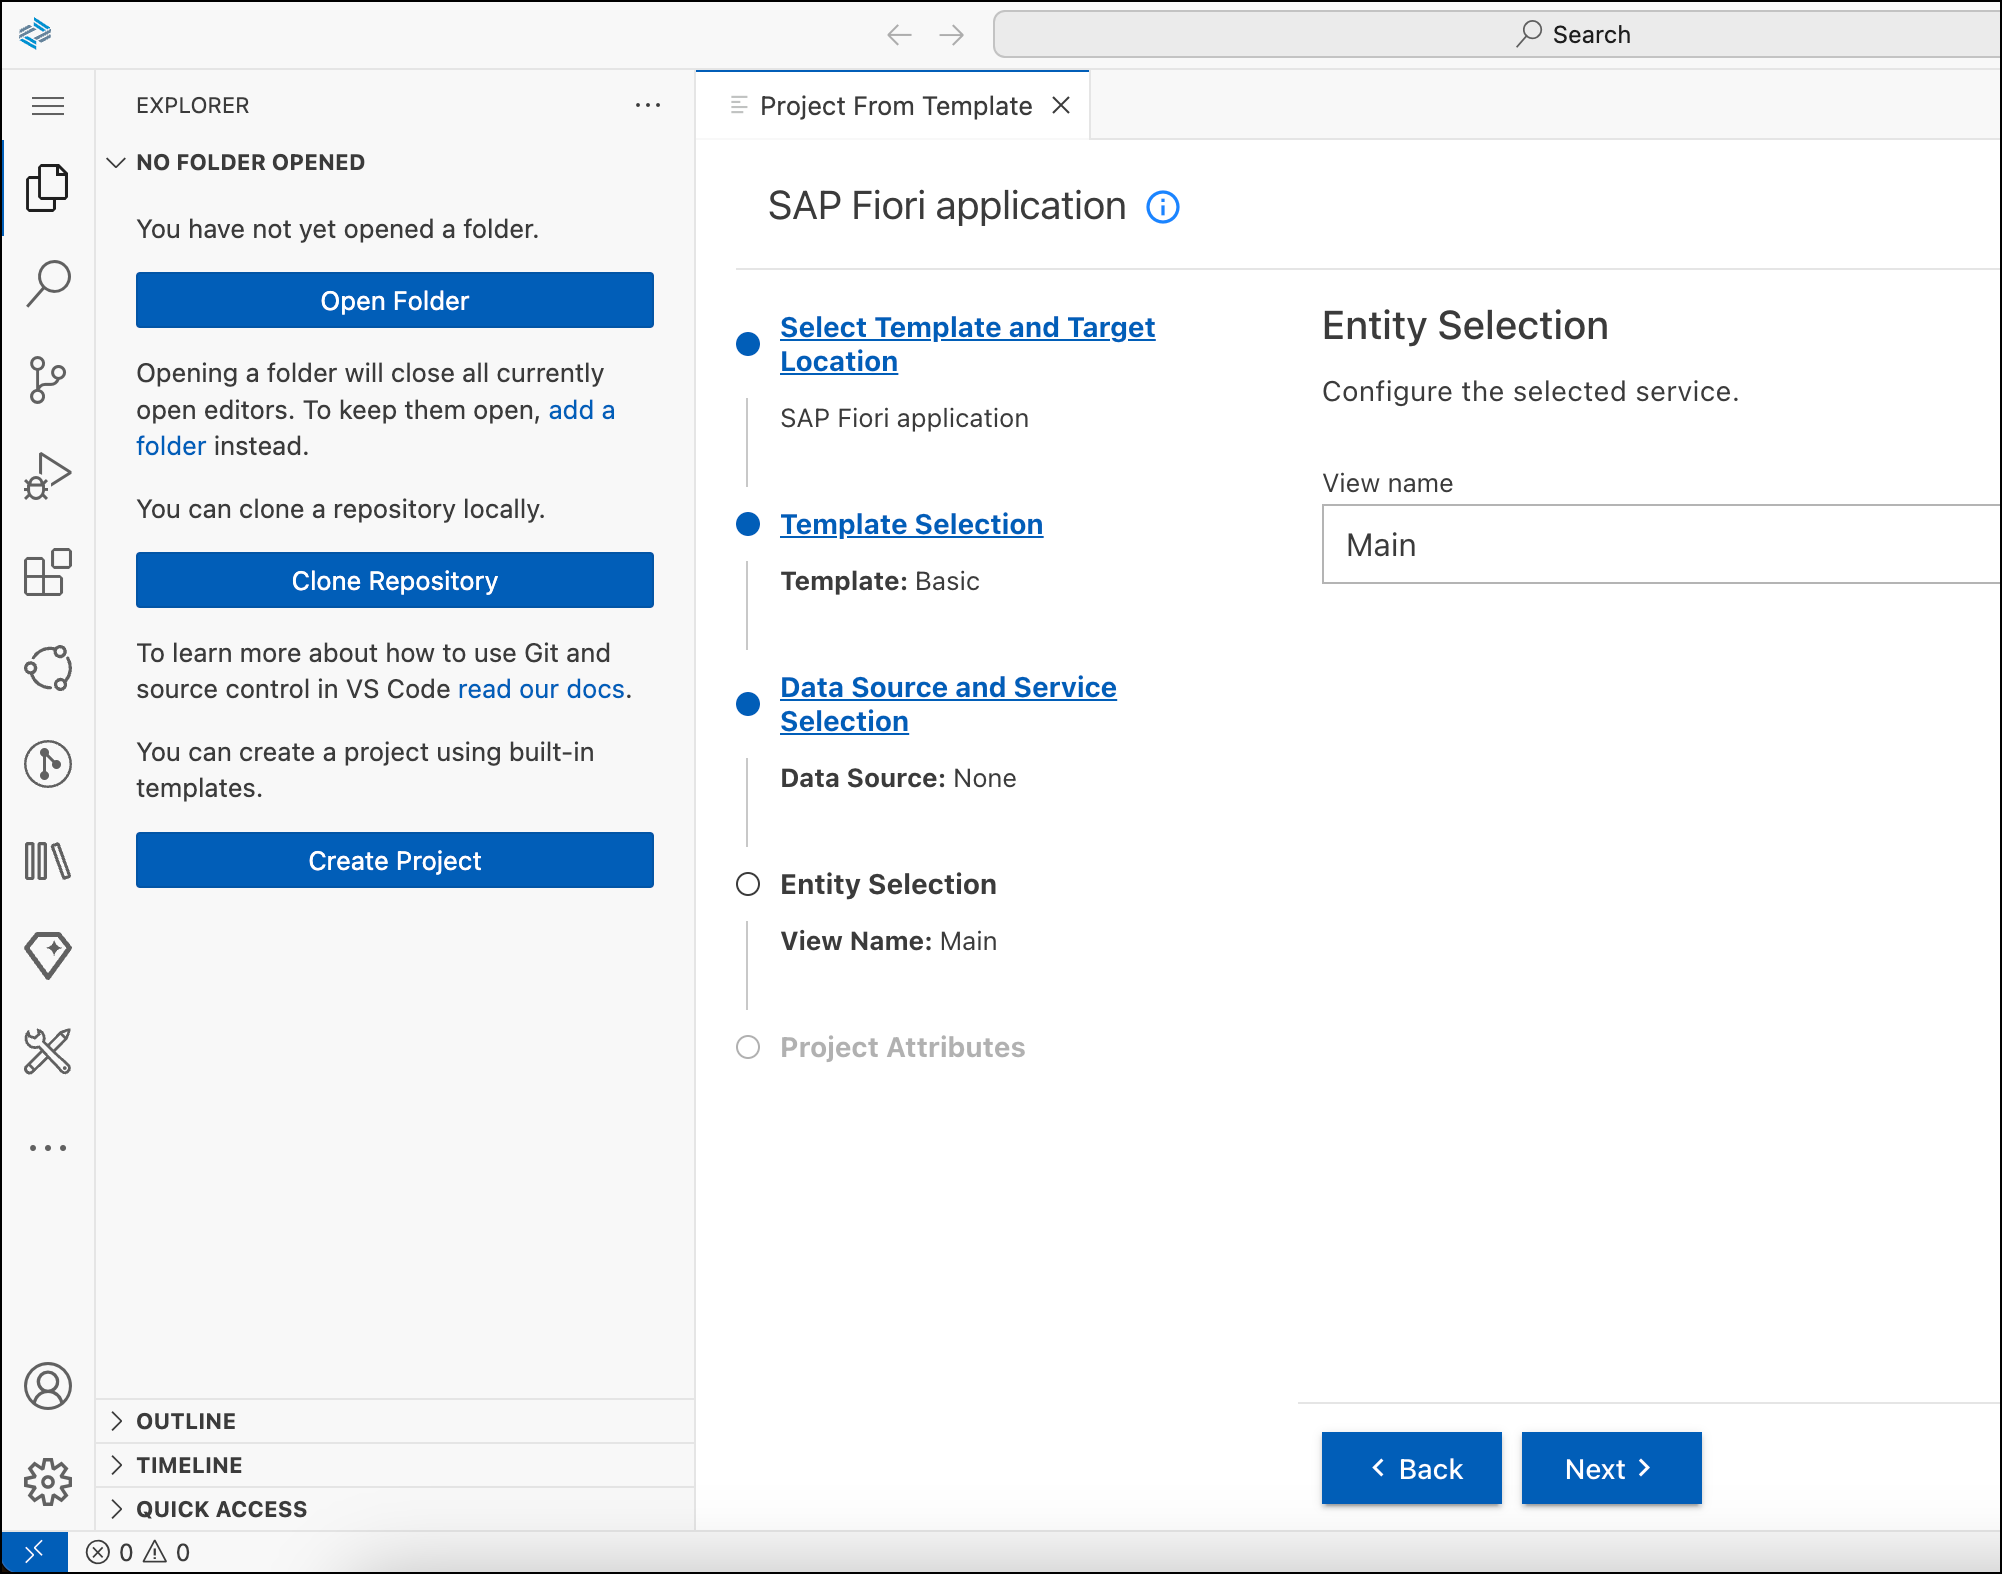Open Explorer more actions menu
This screenshot has width=2002, height=1574.
pos(648,105)
